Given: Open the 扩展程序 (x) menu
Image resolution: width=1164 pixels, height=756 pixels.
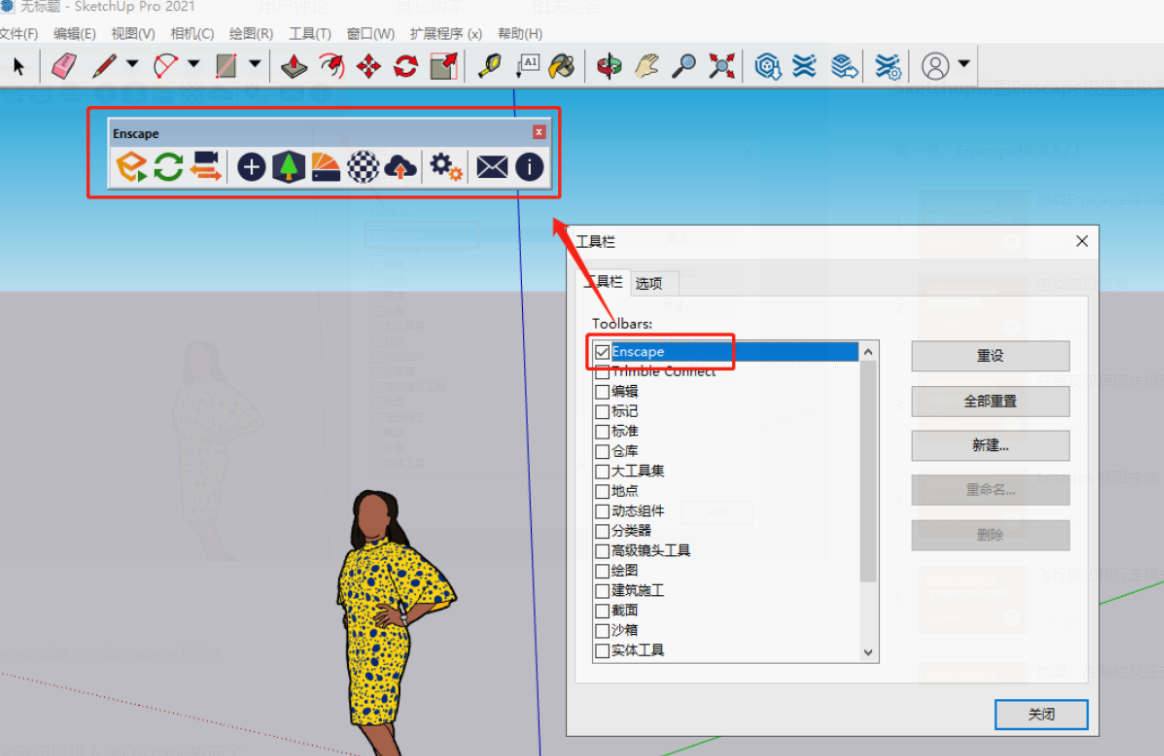Looking at the screenshot, I should pyautogui.click(x=445, y=34).
